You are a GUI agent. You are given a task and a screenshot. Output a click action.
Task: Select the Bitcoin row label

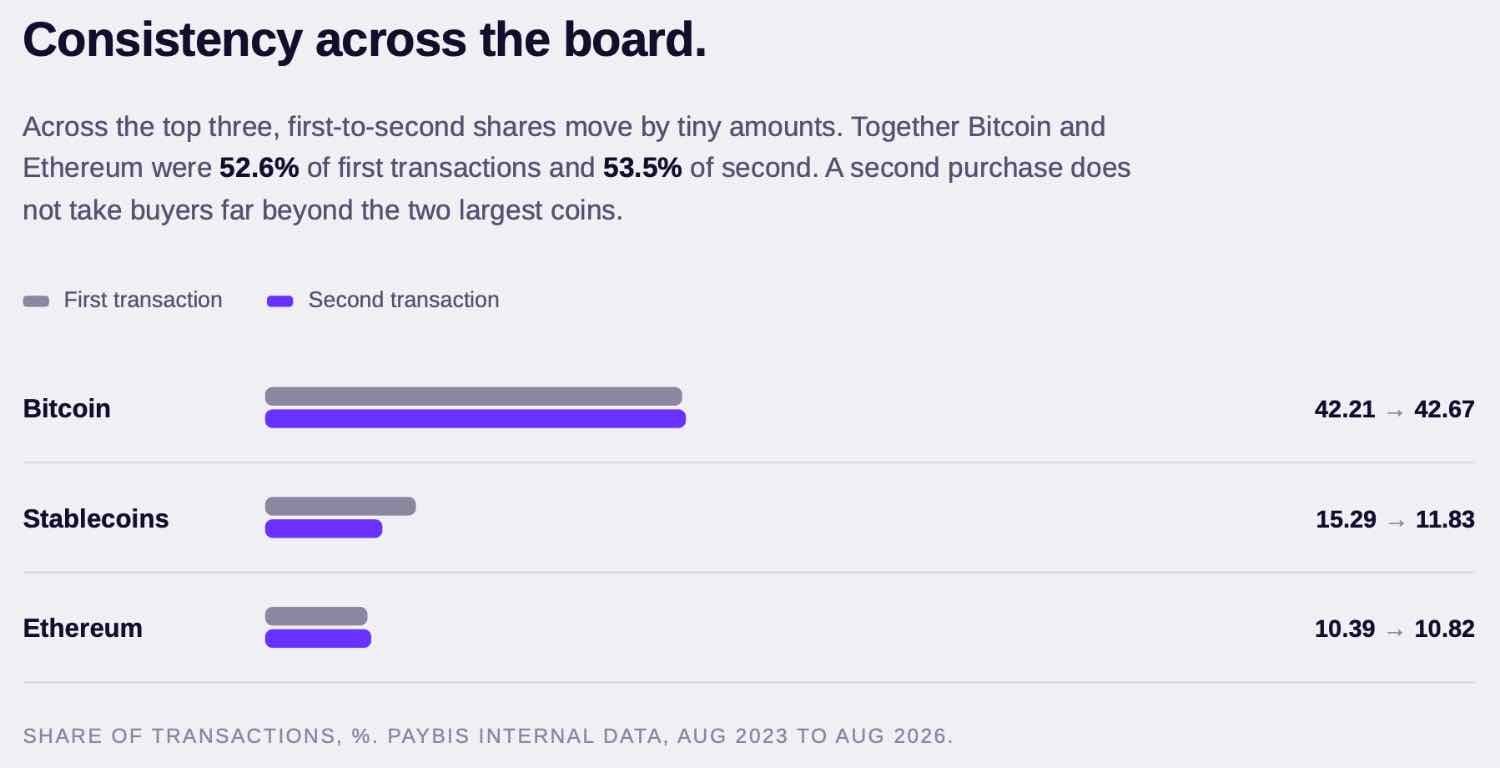click(66, 409)
